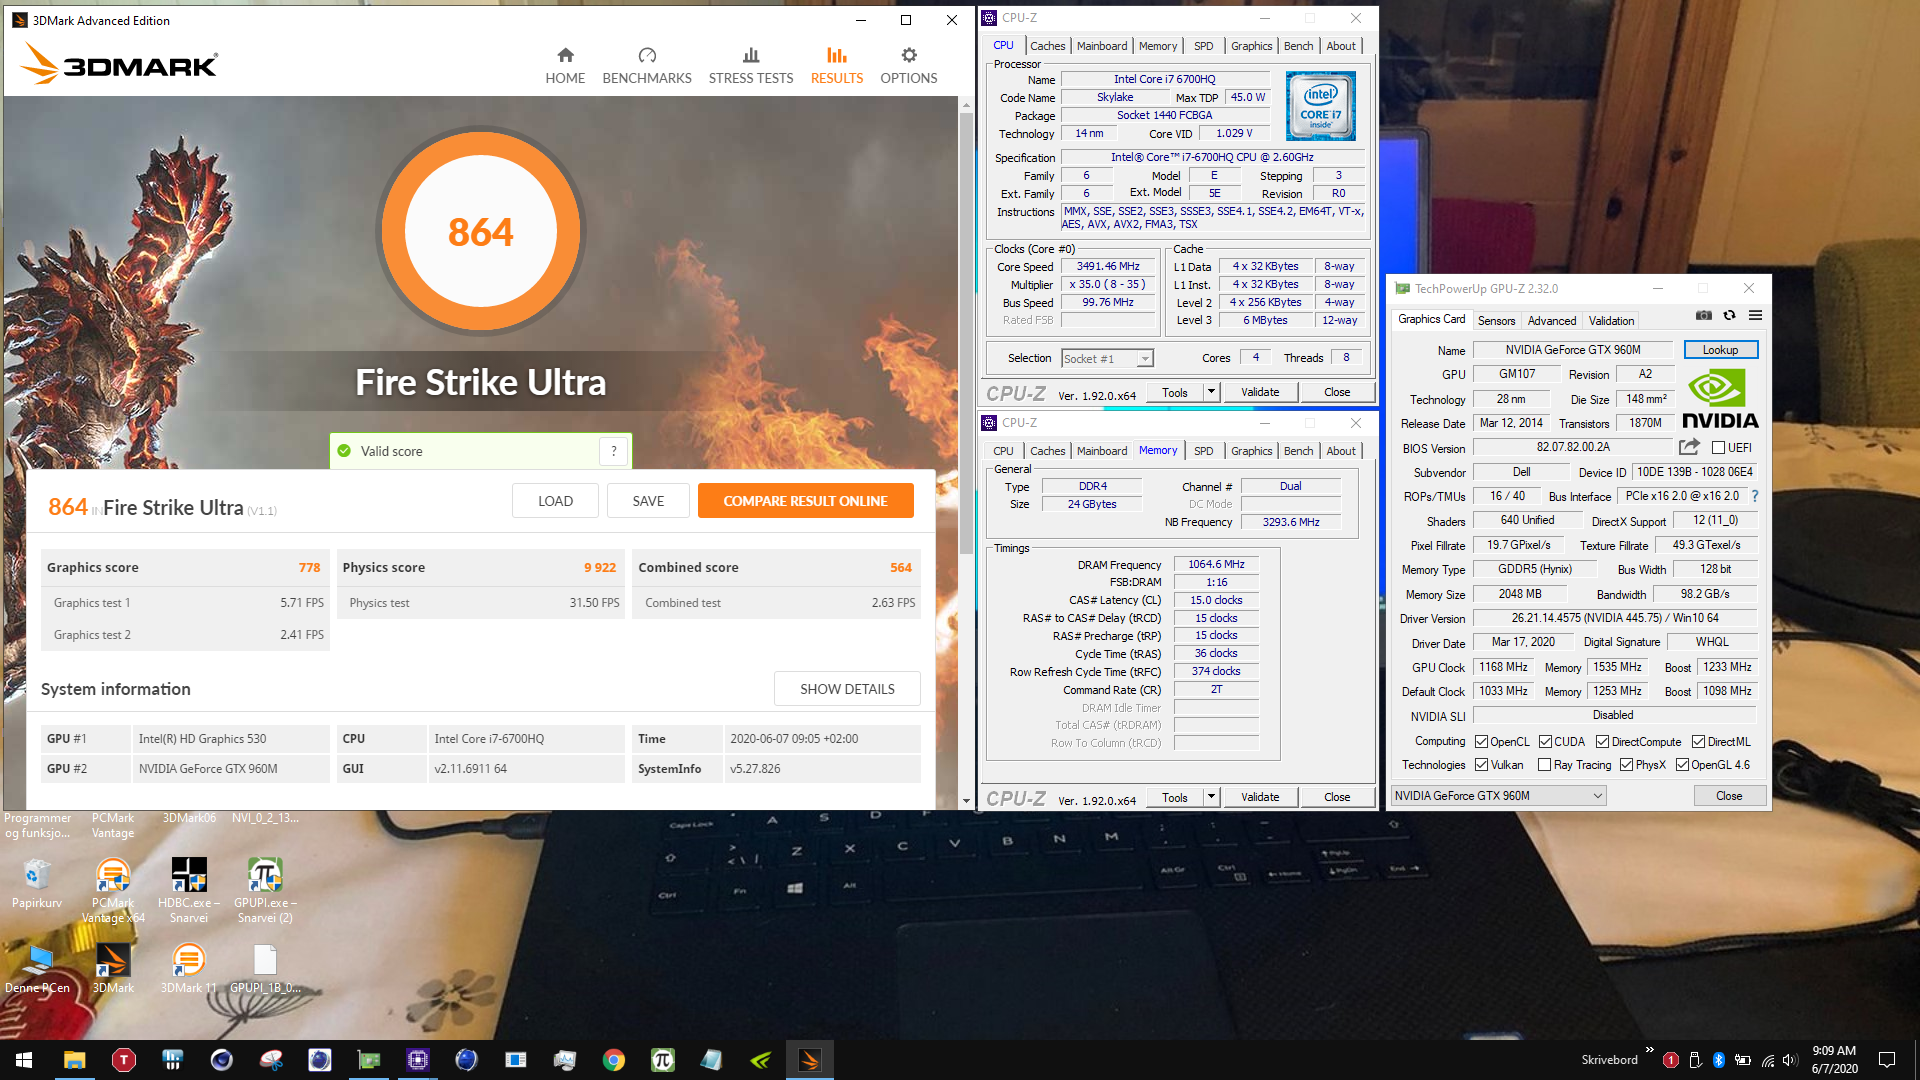Image resolution: width=1920 pixels, height=1080 pixels.
Task: Click the BIOS share/export icon in GPU-Z
Action: [x=1689, y=447]
